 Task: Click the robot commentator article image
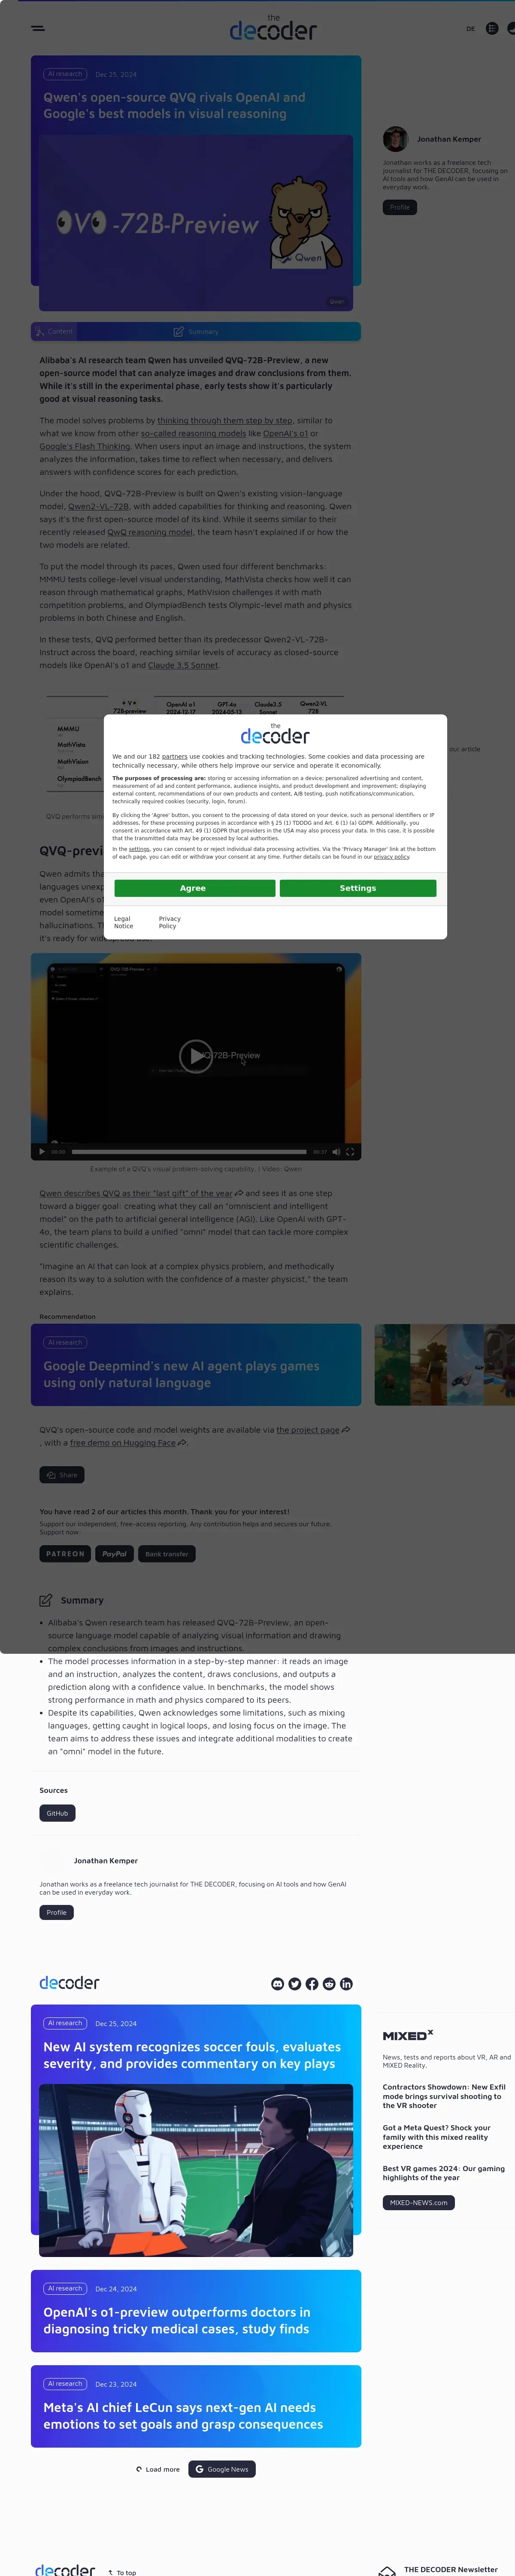pyautogui.click(x=196, y=2170)
